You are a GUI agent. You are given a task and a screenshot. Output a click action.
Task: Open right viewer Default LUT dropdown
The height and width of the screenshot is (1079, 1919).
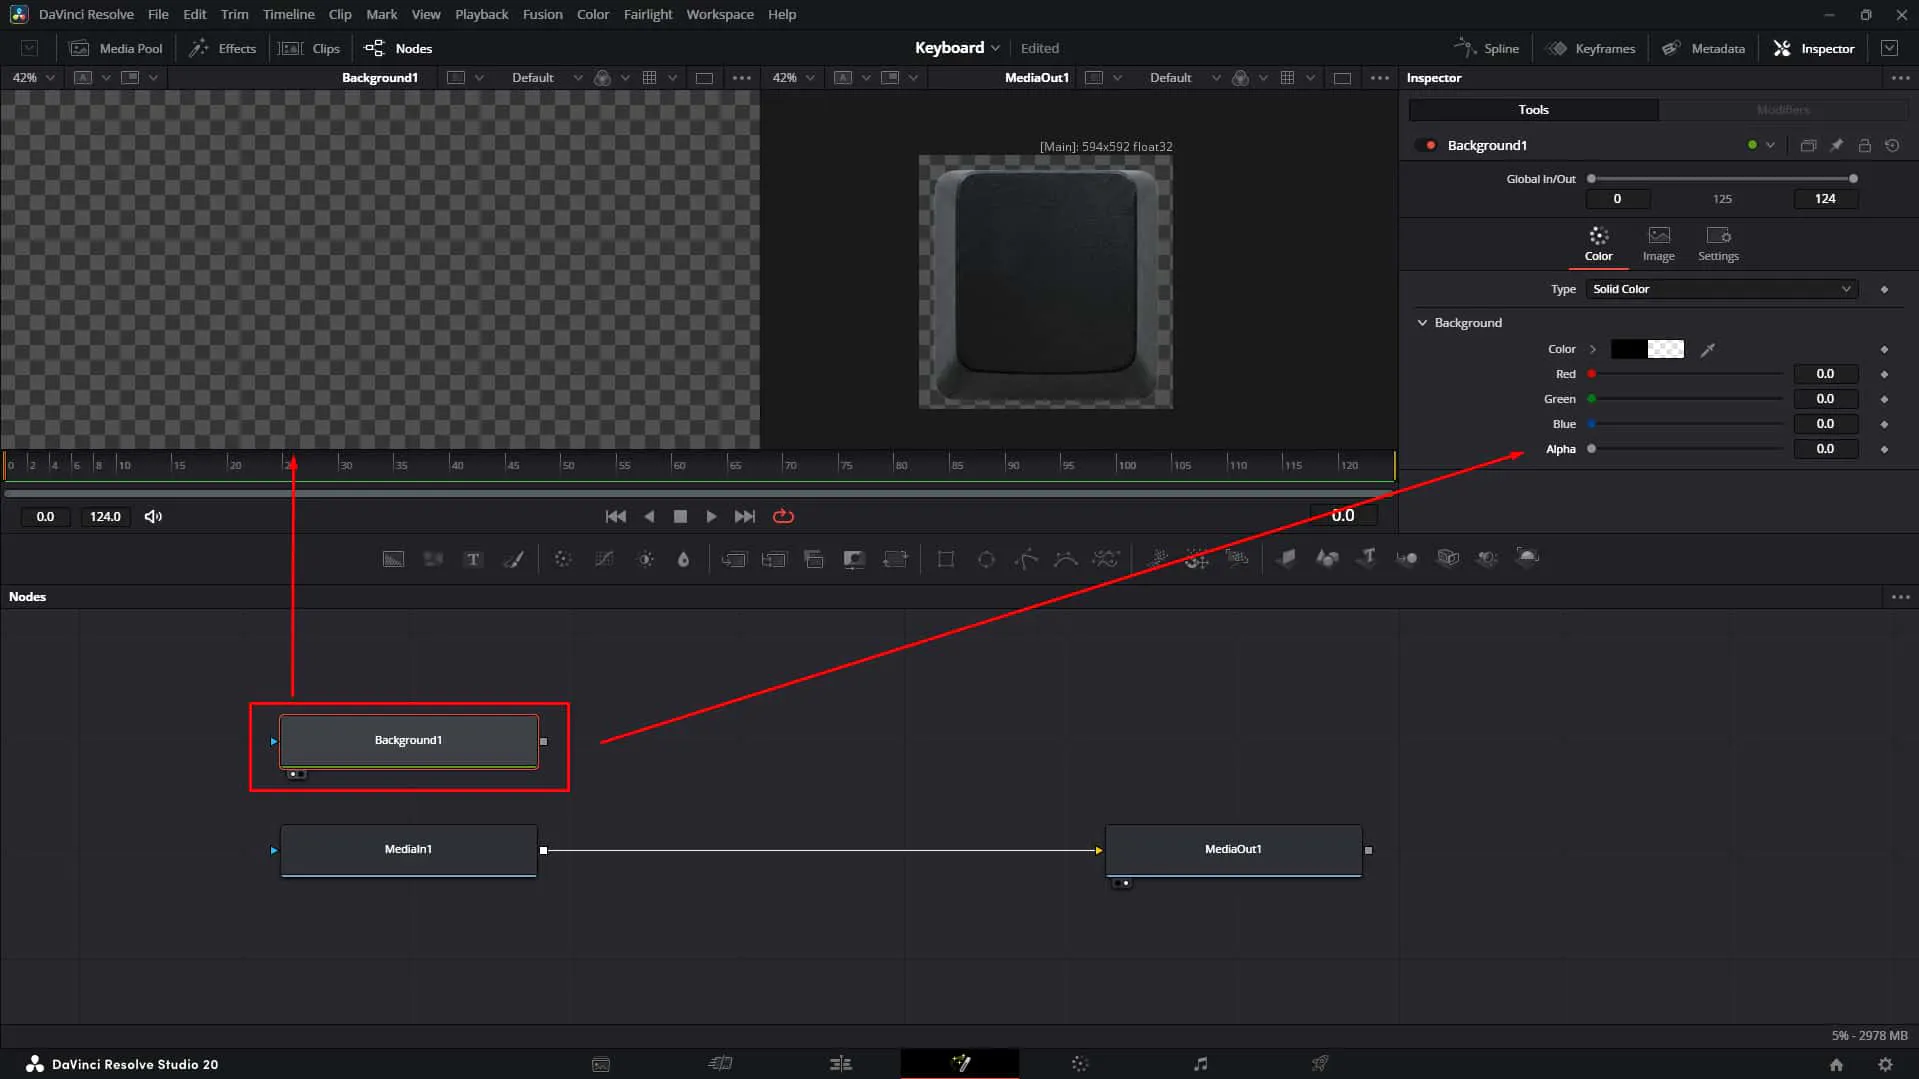click(x=1184, y=77)
